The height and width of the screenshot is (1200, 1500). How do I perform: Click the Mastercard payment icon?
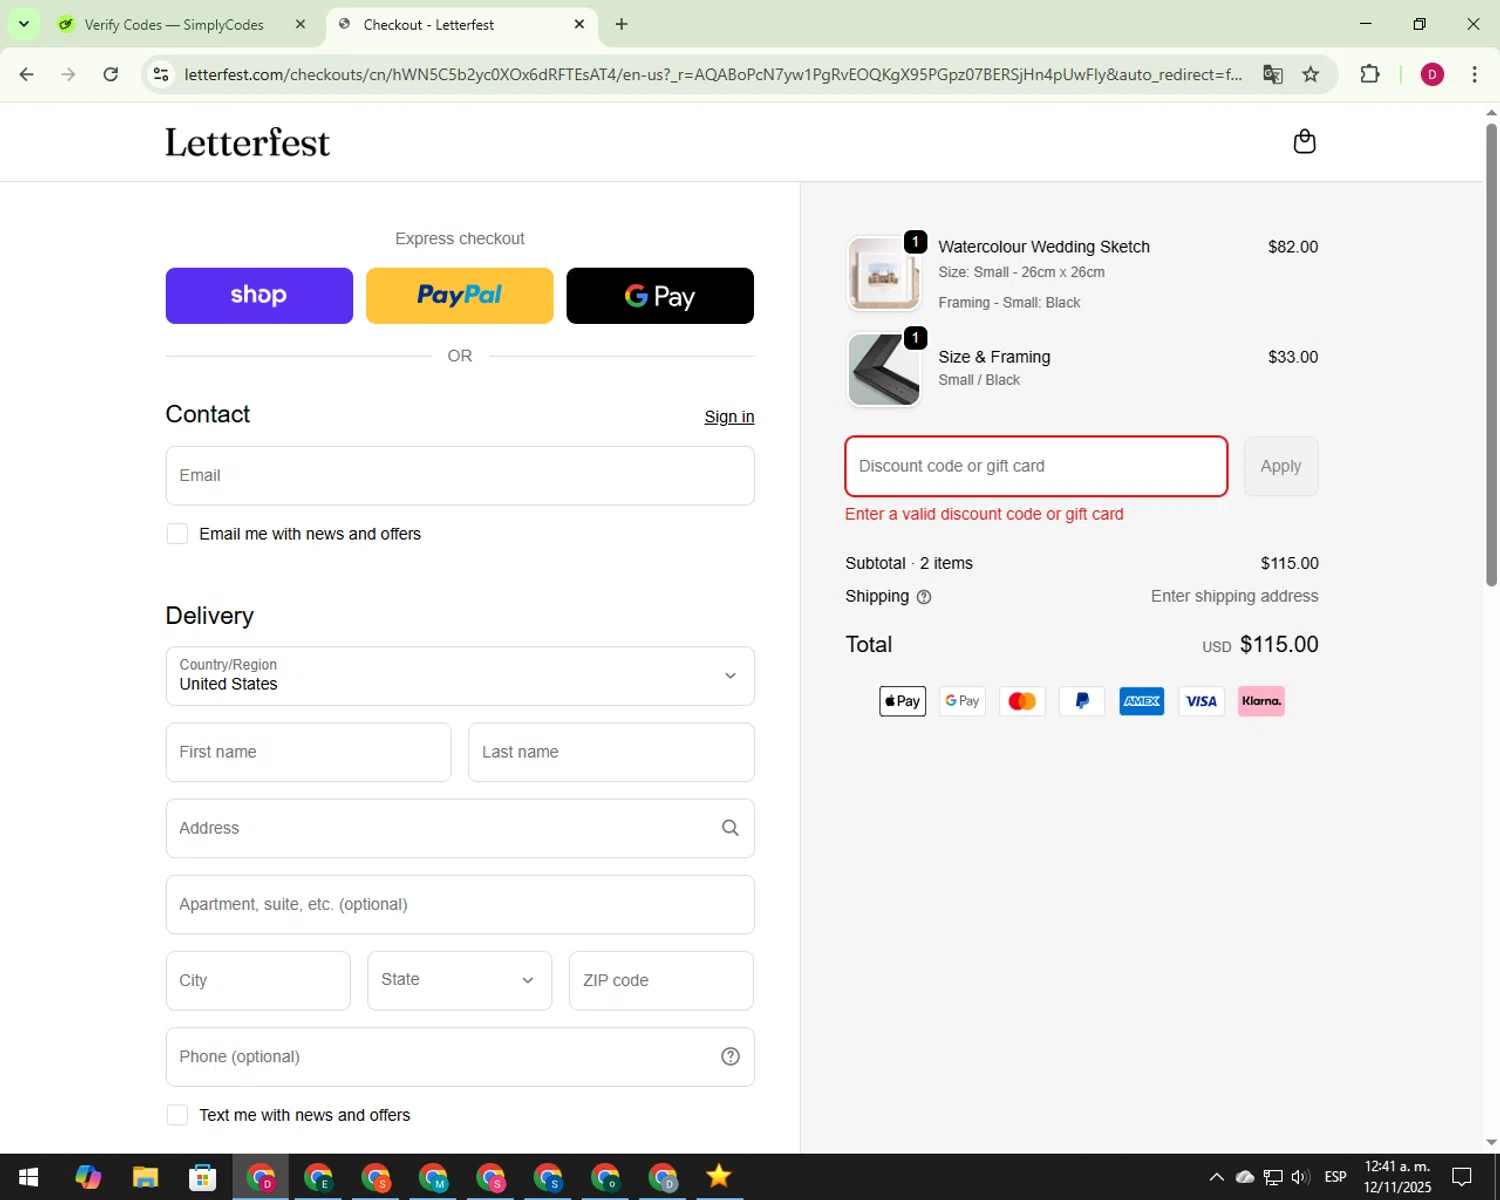pyautogui.click(x=1022, y=701)
